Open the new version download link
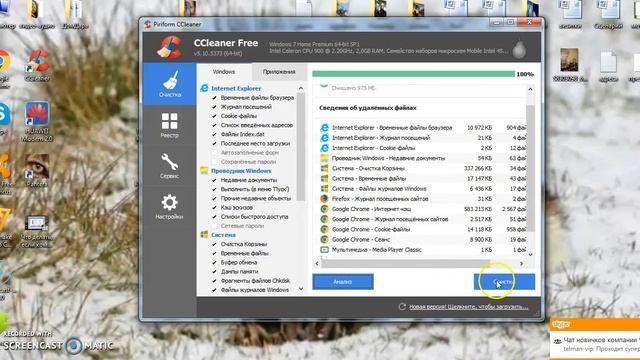The width and height of the screenshot is (640, 360). tap(469, 307)
